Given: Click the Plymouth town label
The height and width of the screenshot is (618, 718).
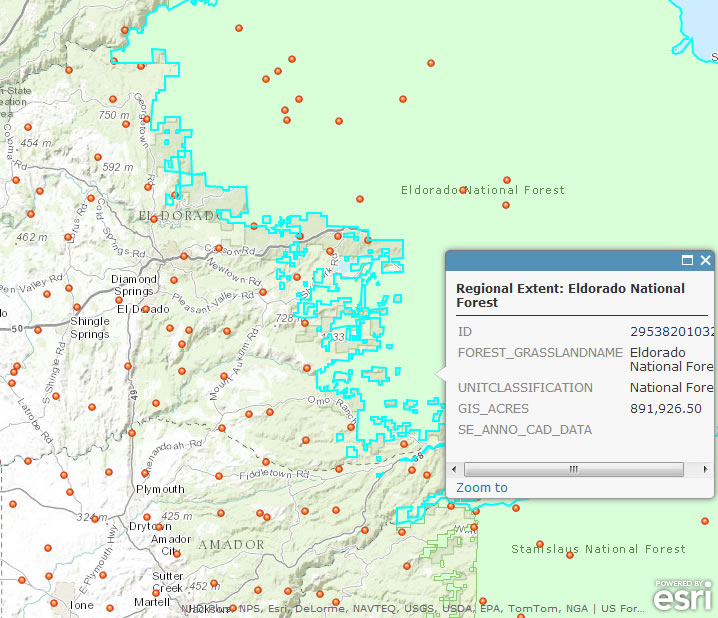Looking at the screenshot, I should [161, 489].
